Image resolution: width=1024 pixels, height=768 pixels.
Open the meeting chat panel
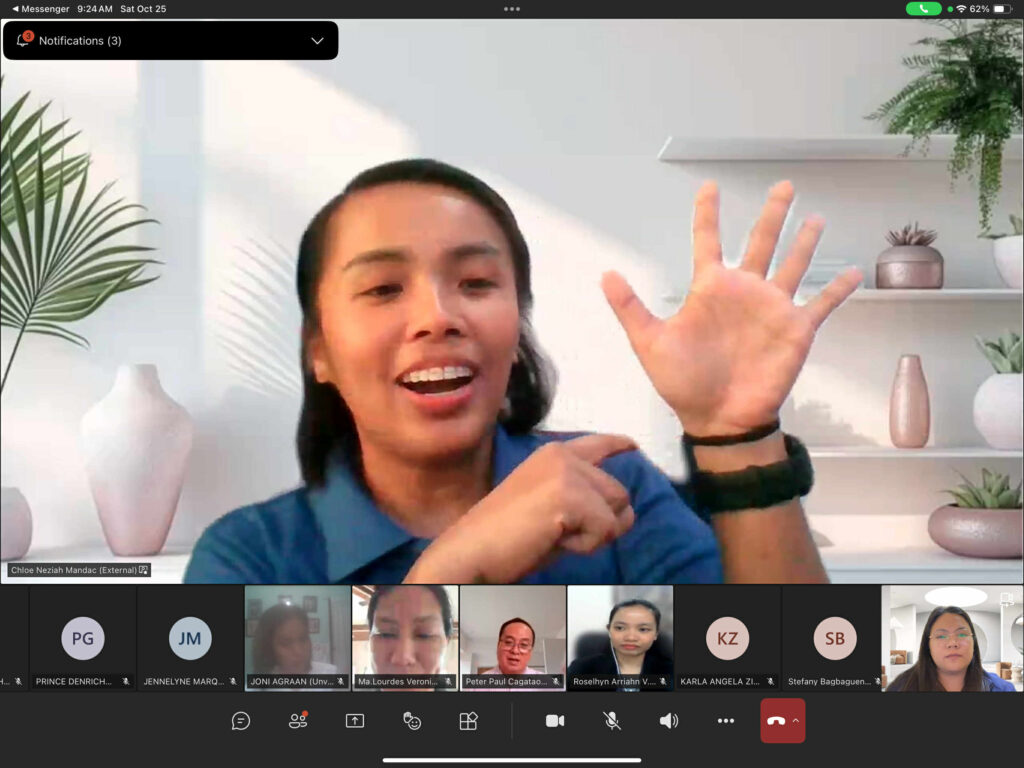point(241,721)
